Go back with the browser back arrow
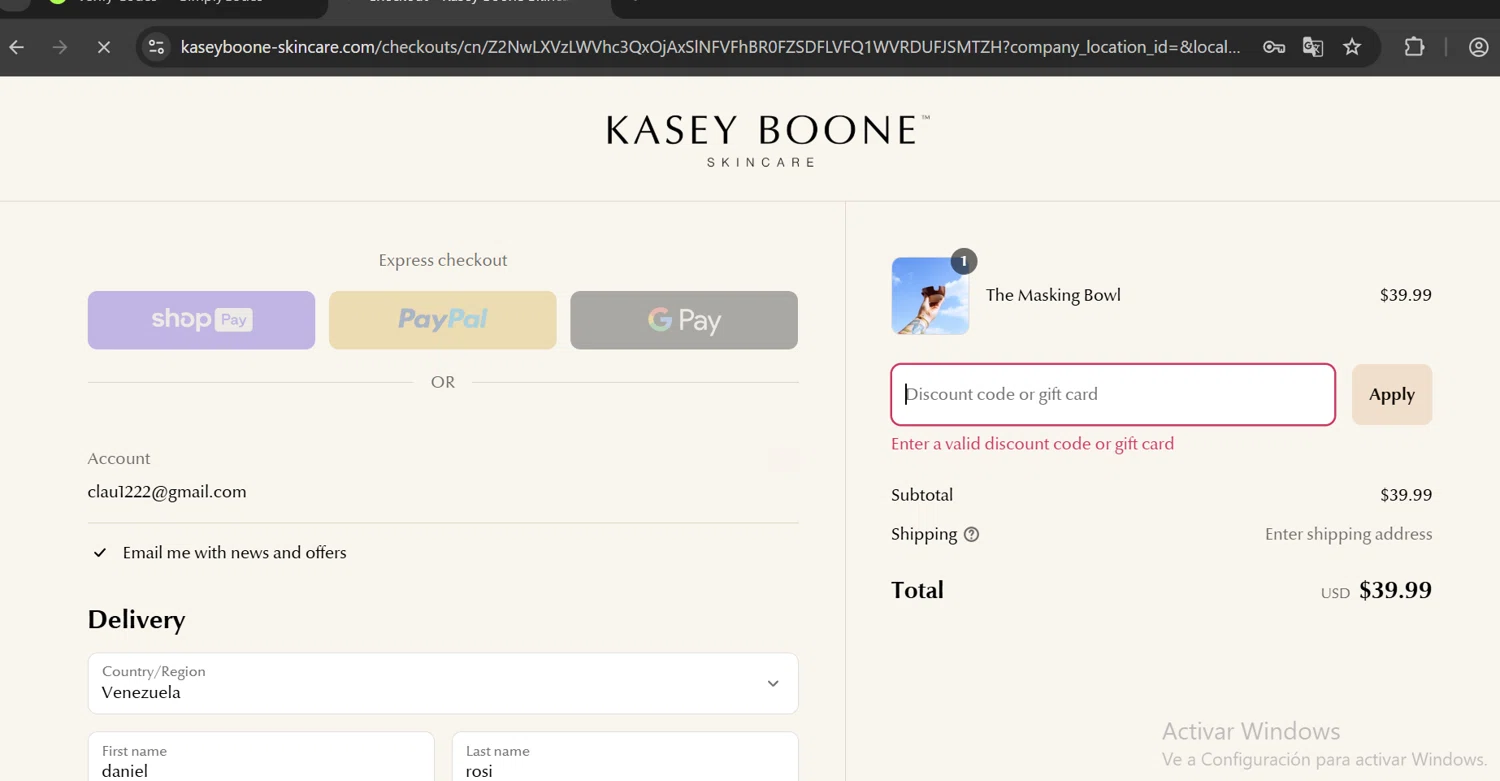This screenshot has width=1500, height=781. coord(17,47)
